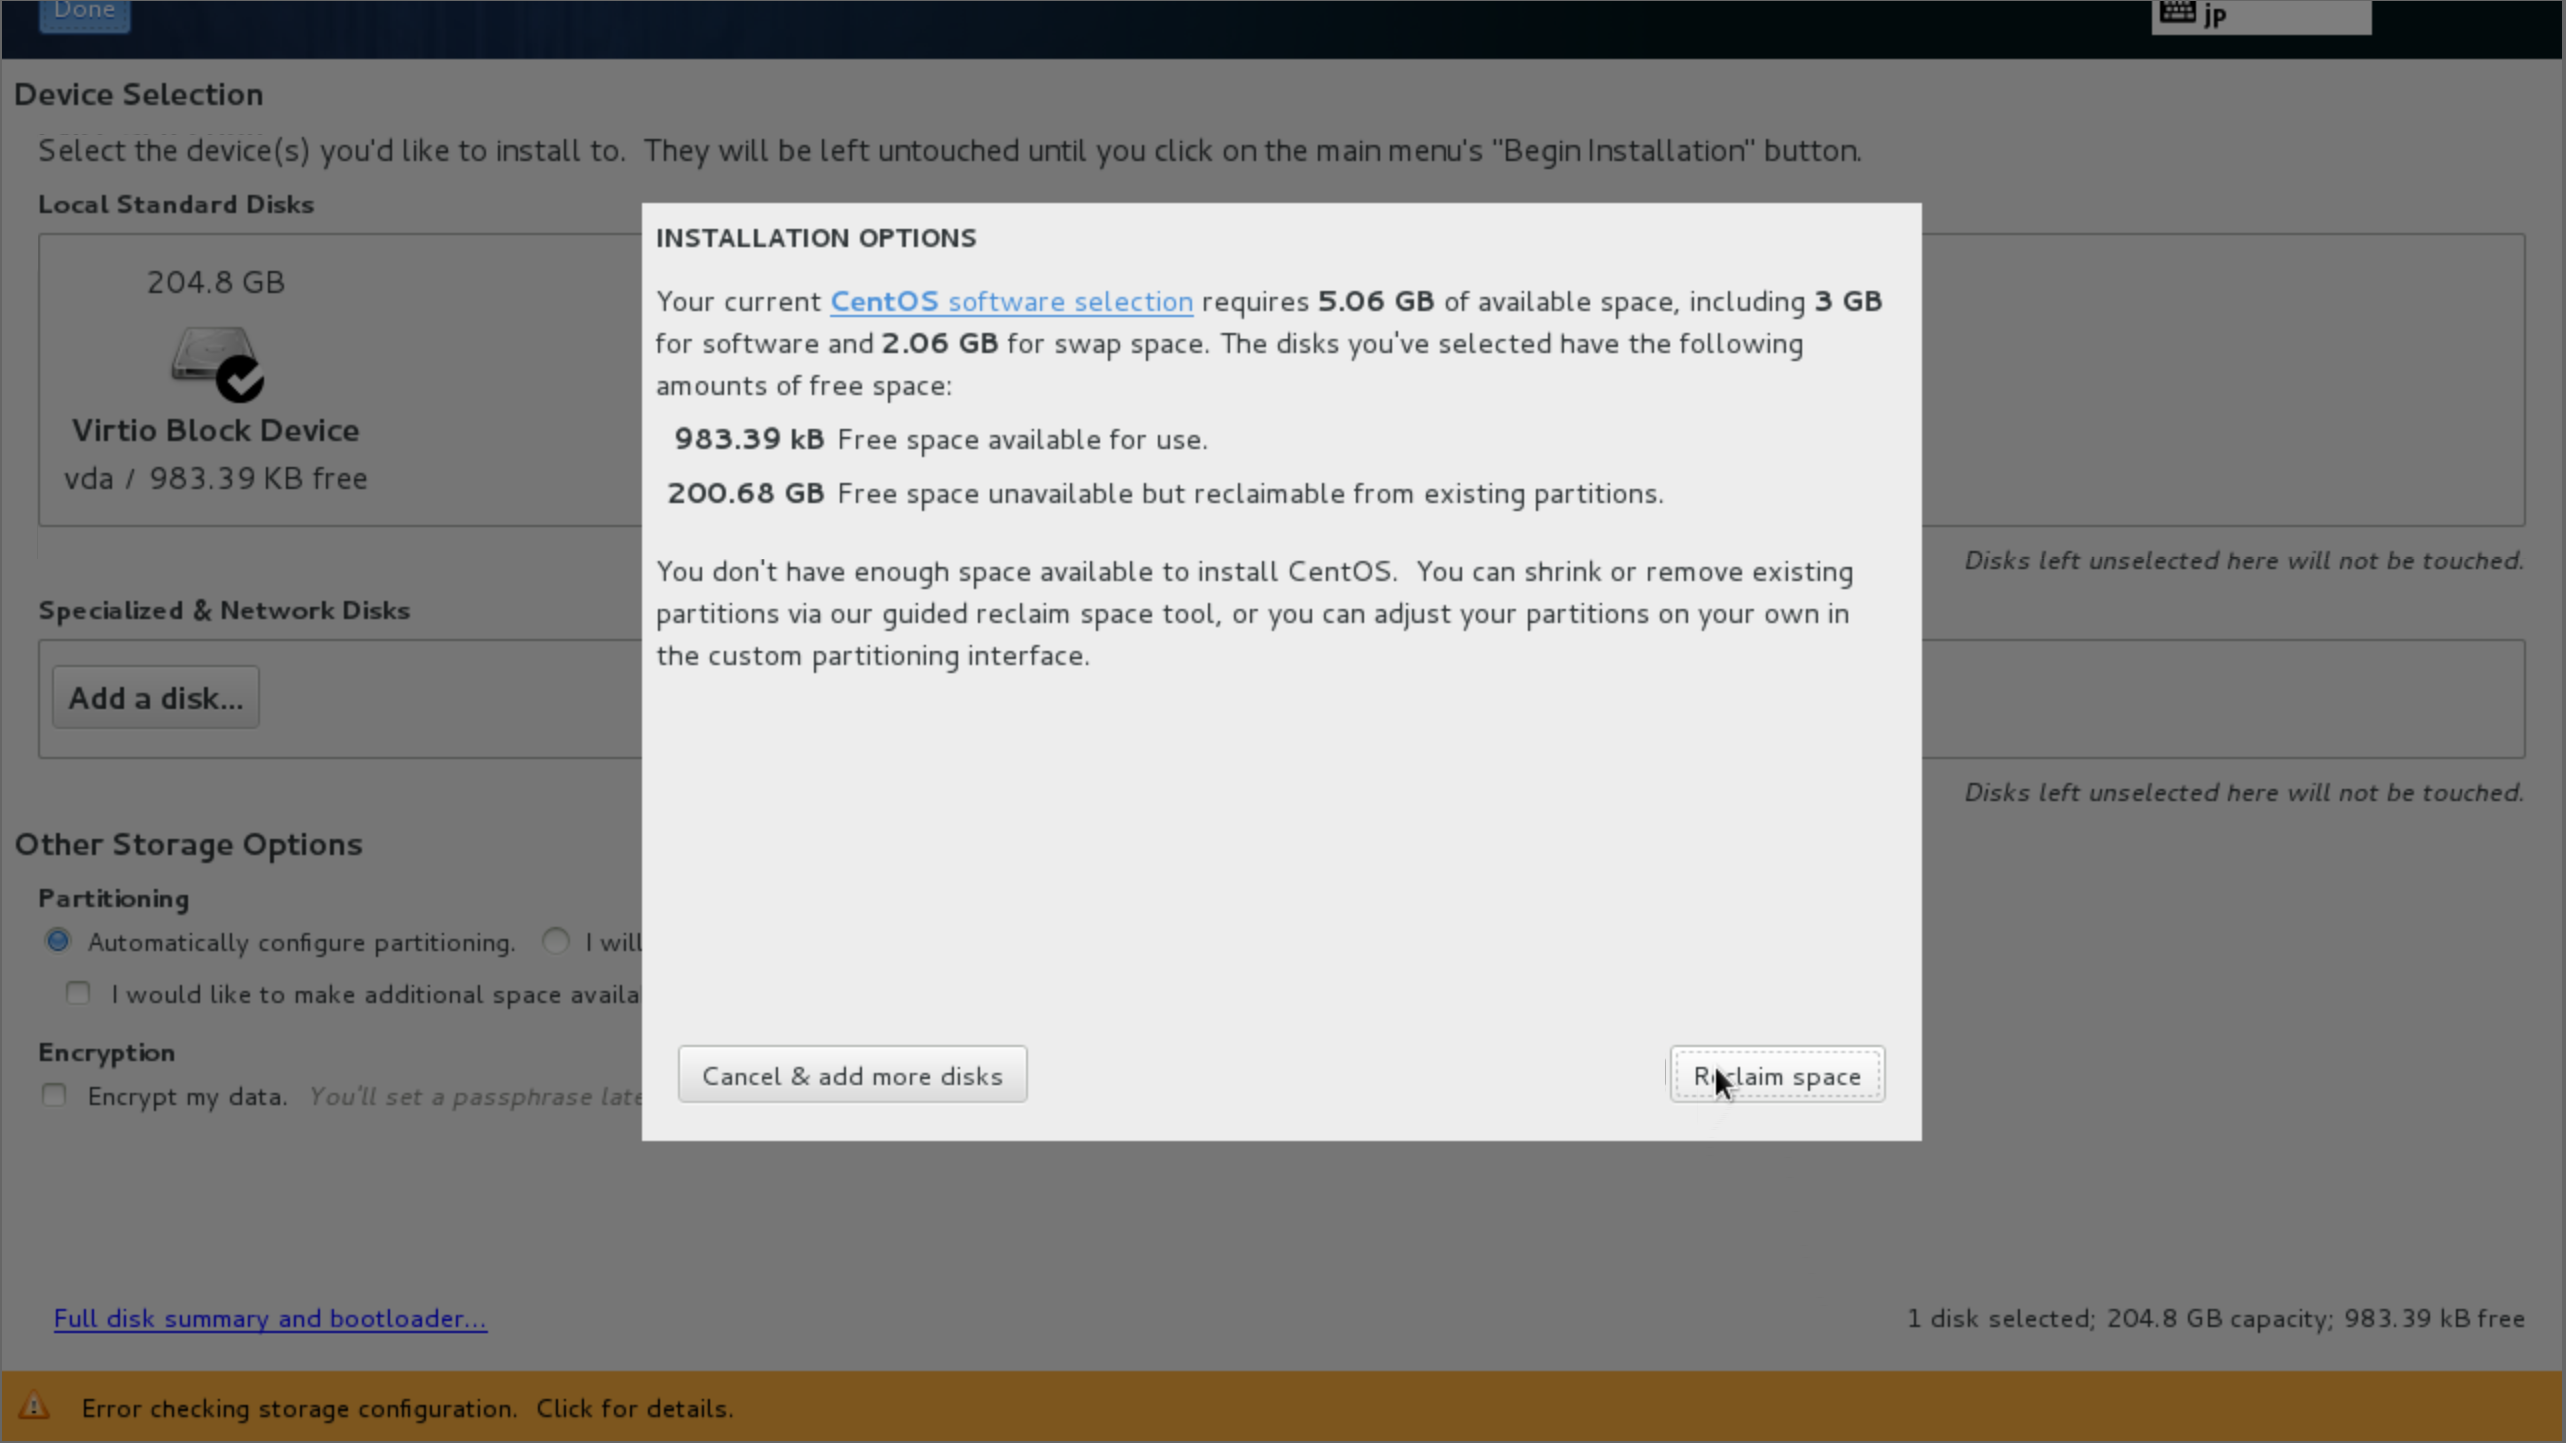Click Cancel & add more disks
Image resolution: width=2566 pixels, height=1443 pixels.
[x=852, y=1075]
